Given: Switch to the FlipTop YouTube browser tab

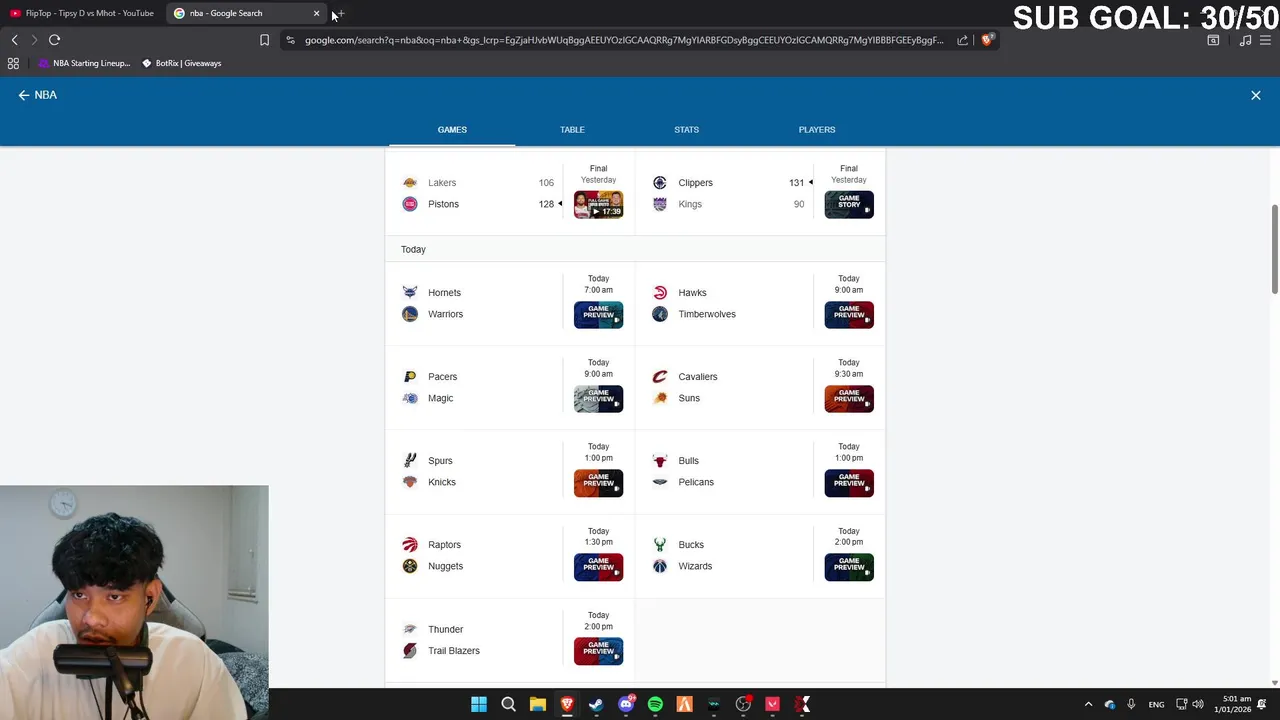Looking at the screenshot, I should click(82, 13).
